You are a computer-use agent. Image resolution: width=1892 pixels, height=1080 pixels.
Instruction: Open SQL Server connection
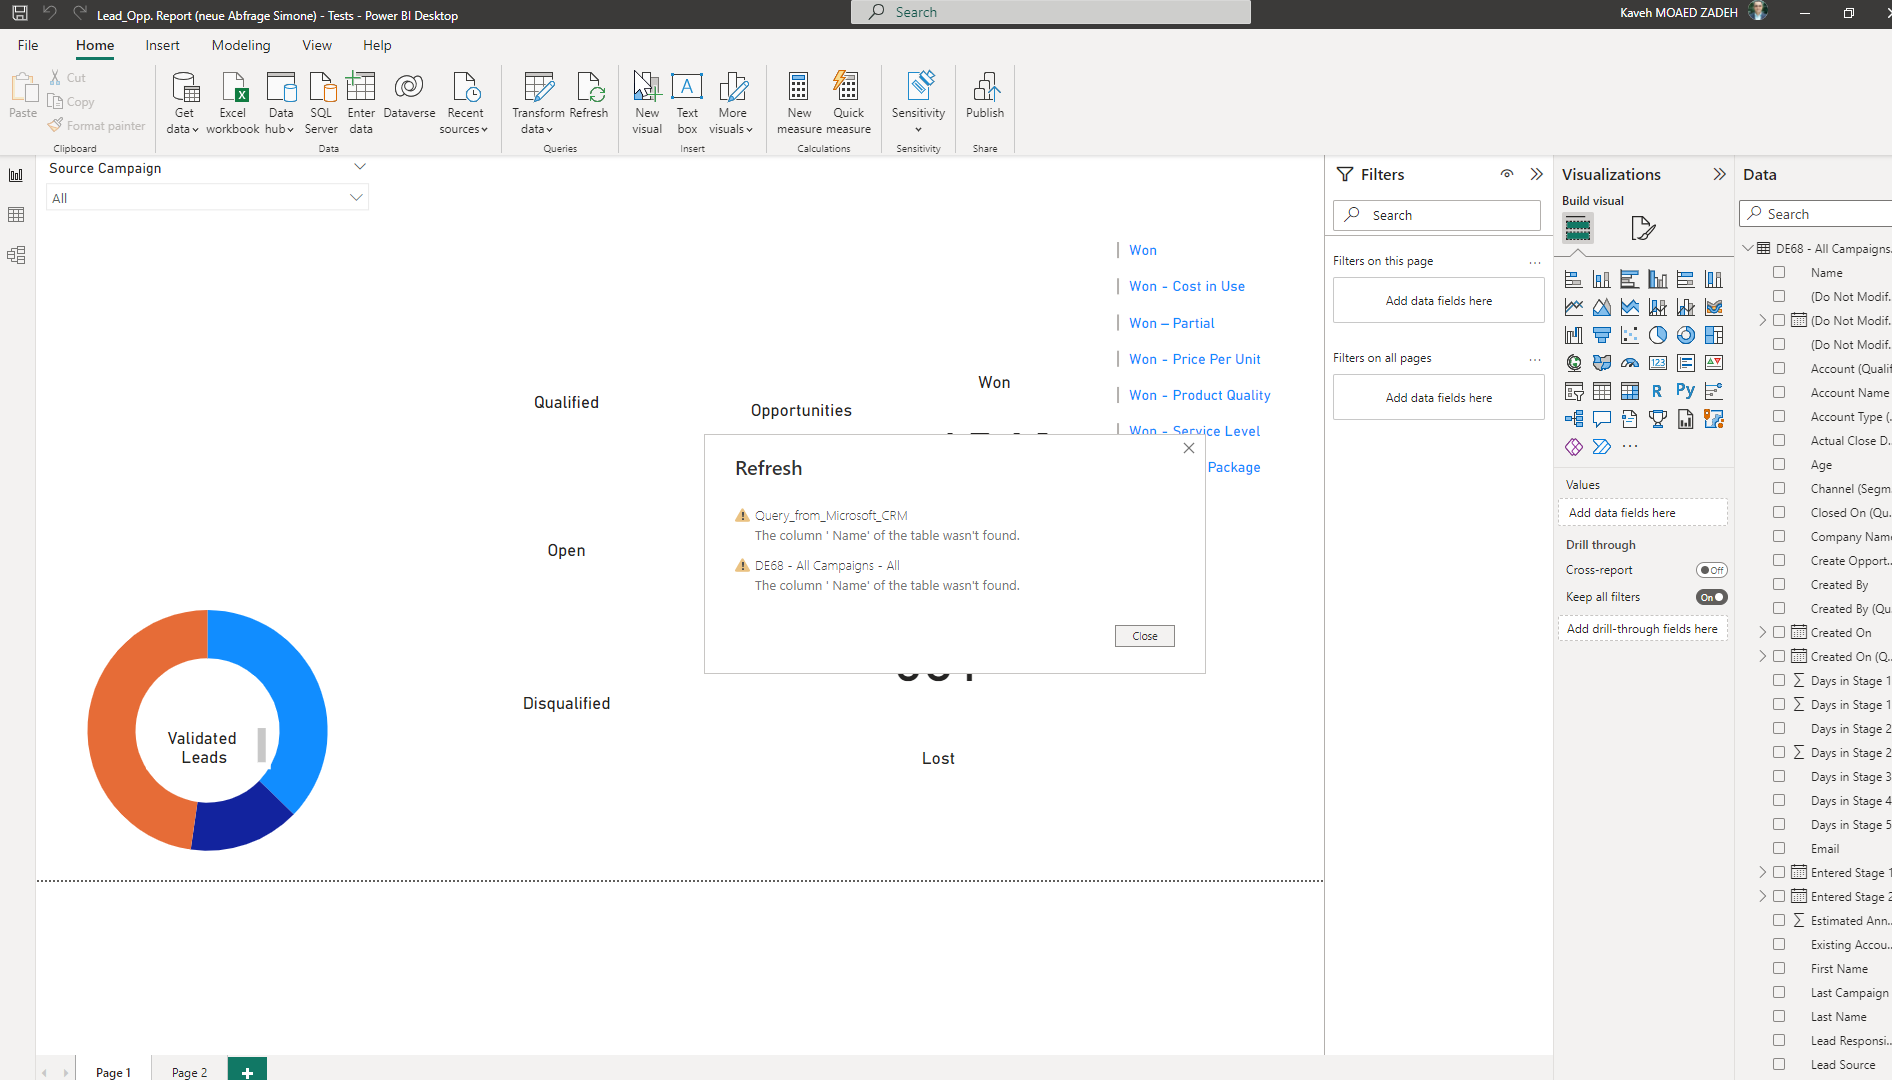pos(321,103)
